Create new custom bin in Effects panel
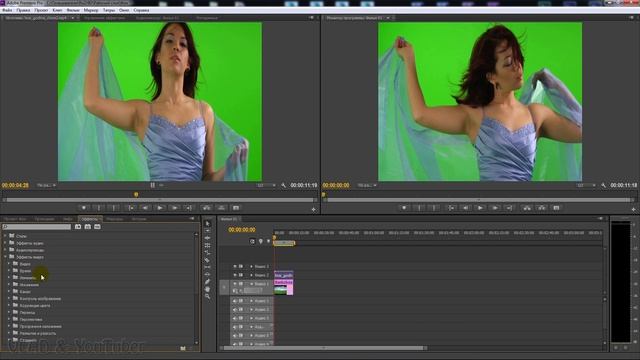This screenshot has height=360, width=640. (183, 348)
